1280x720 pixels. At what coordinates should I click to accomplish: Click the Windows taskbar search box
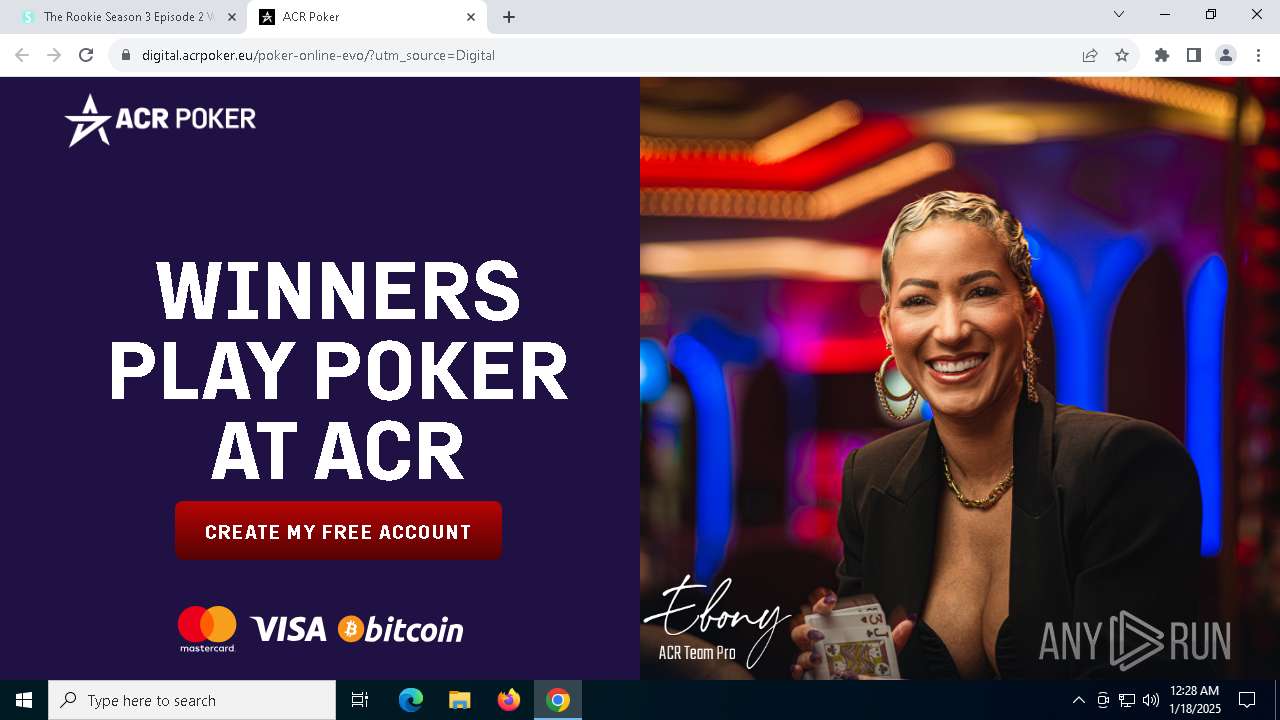click(192, 700)
